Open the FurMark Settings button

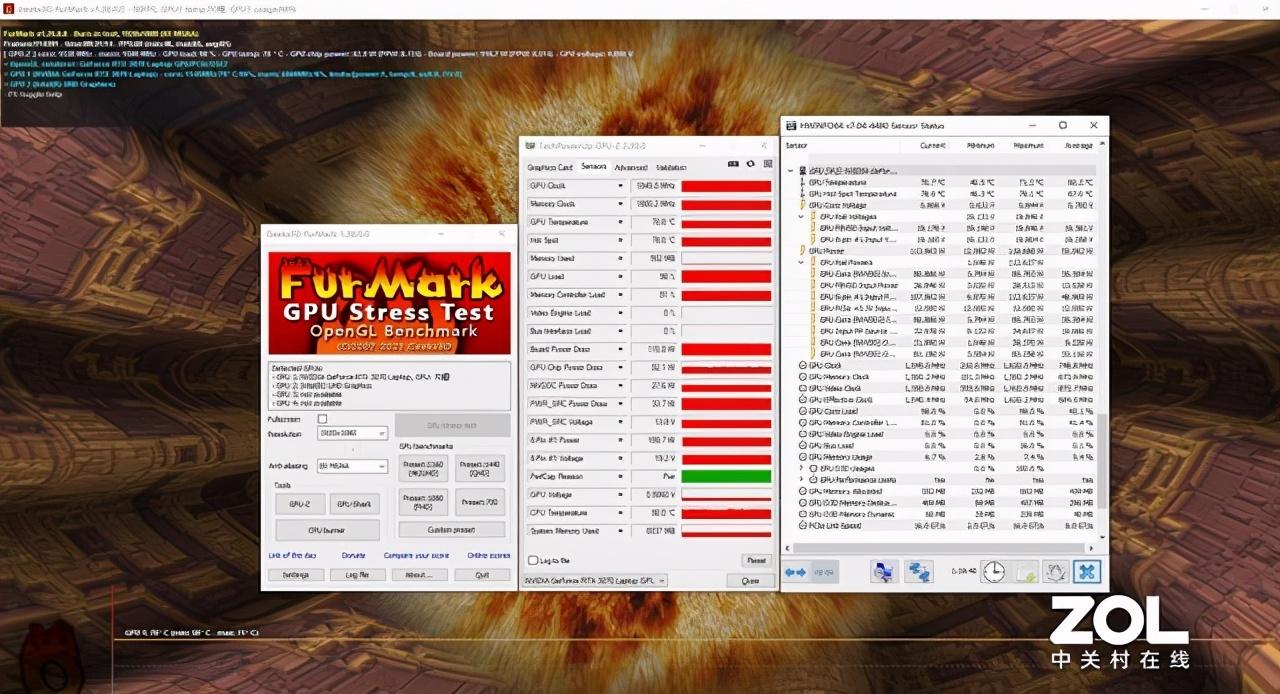pos(295,575)
